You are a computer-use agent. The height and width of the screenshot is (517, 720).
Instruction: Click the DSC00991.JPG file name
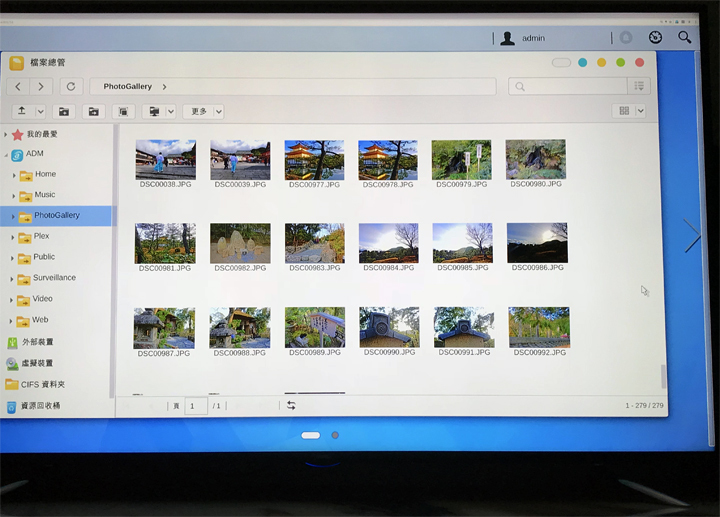(x=464, y=352)
